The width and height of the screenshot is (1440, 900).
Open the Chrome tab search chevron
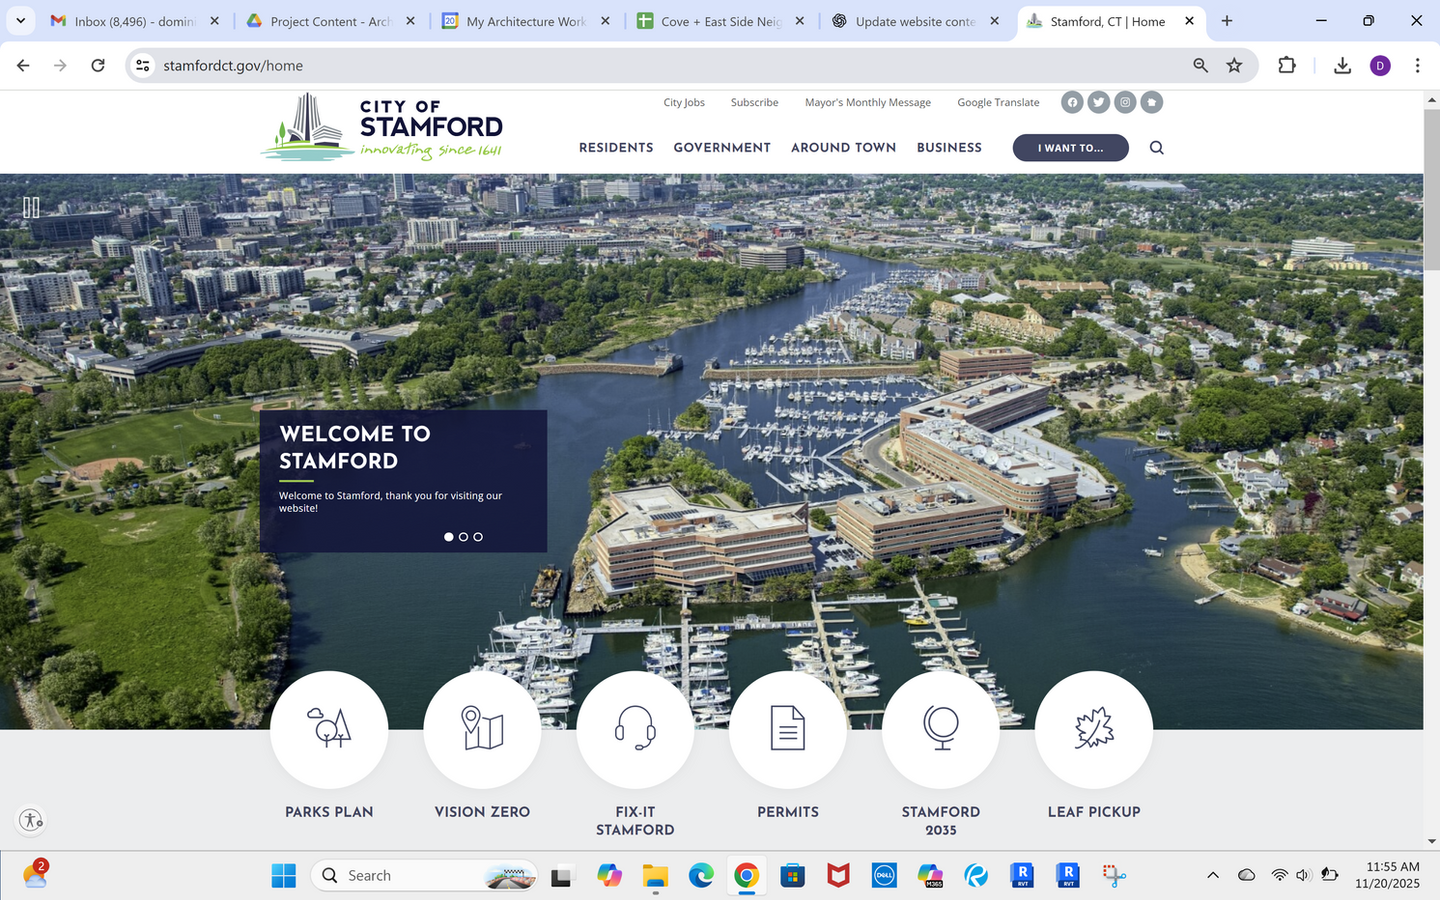tap(20, 21)
